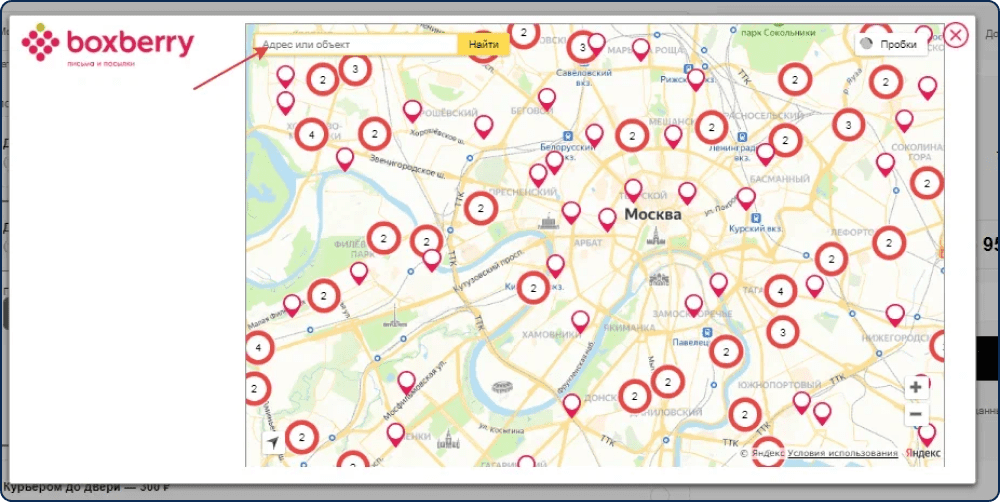Click cluster "3" near Сокольническая гора
The image size is (1000, 502).
(848, 125)
